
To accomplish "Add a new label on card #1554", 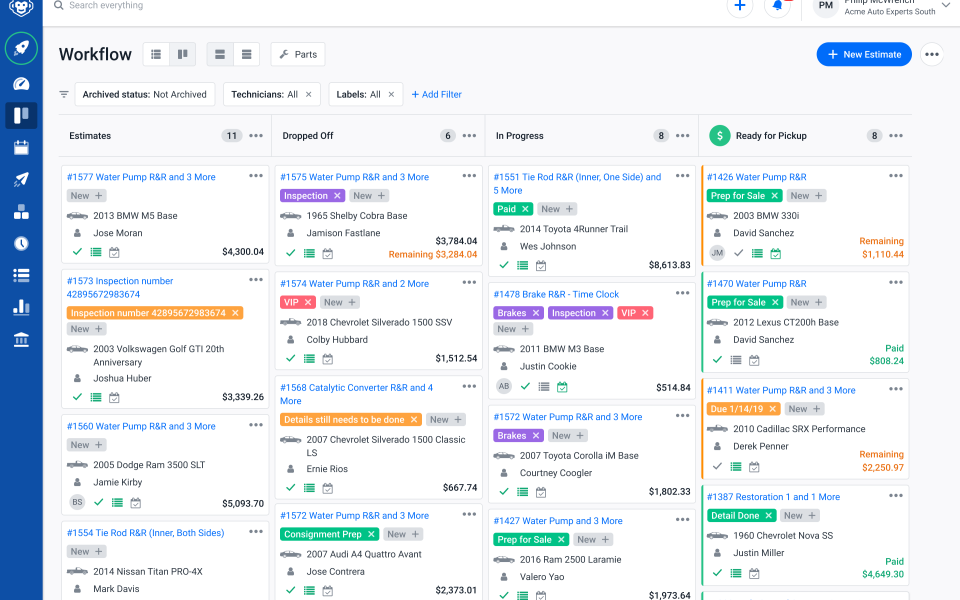I will click(x=86, y=552).
